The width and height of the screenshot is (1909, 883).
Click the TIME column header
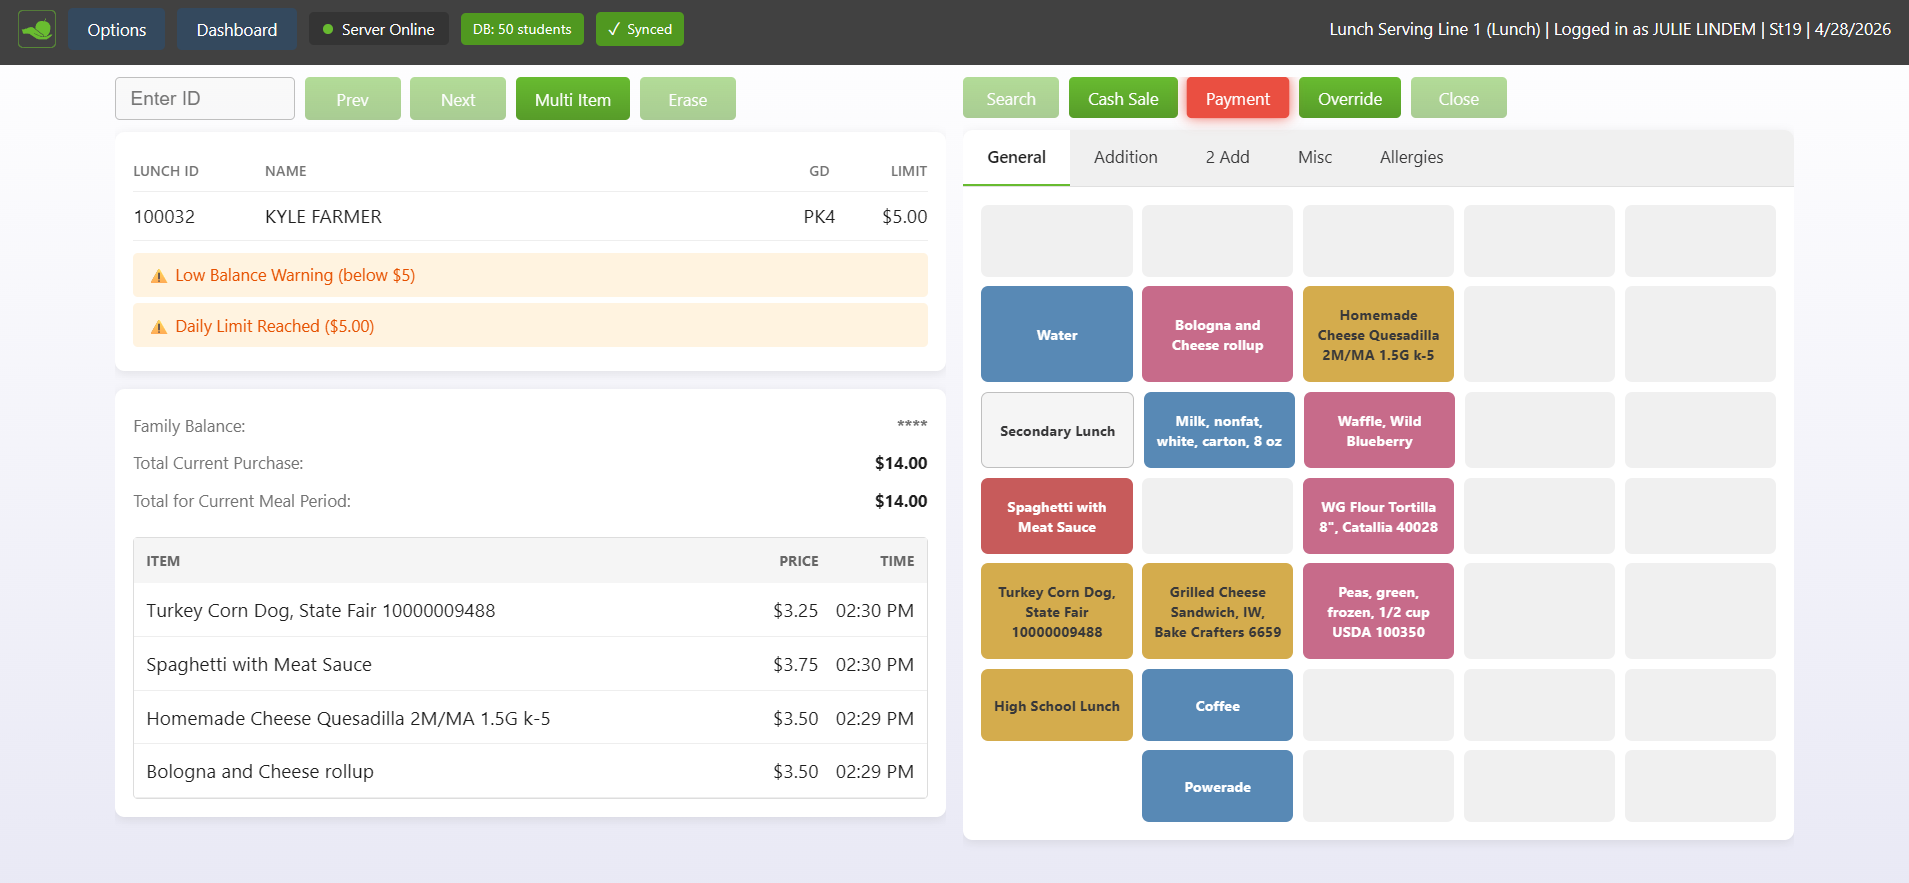point(897,561)
